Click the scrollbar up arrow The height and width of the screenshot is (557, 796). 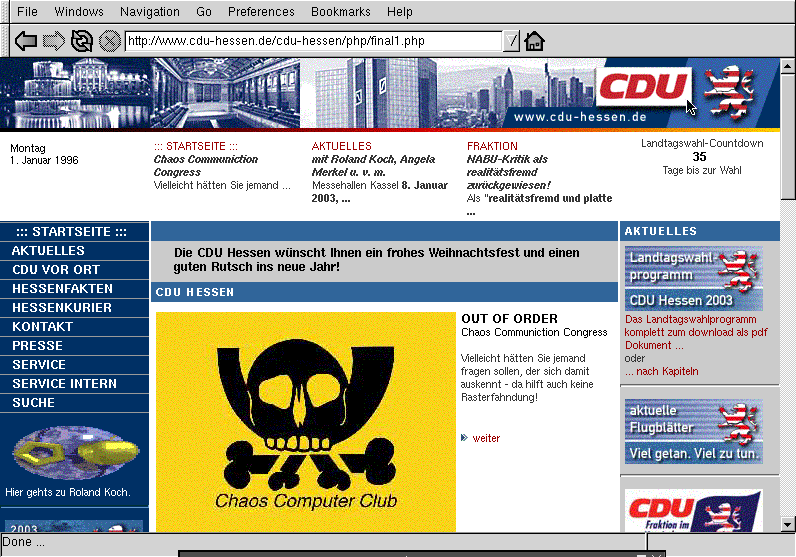click(x=787, y=66)
